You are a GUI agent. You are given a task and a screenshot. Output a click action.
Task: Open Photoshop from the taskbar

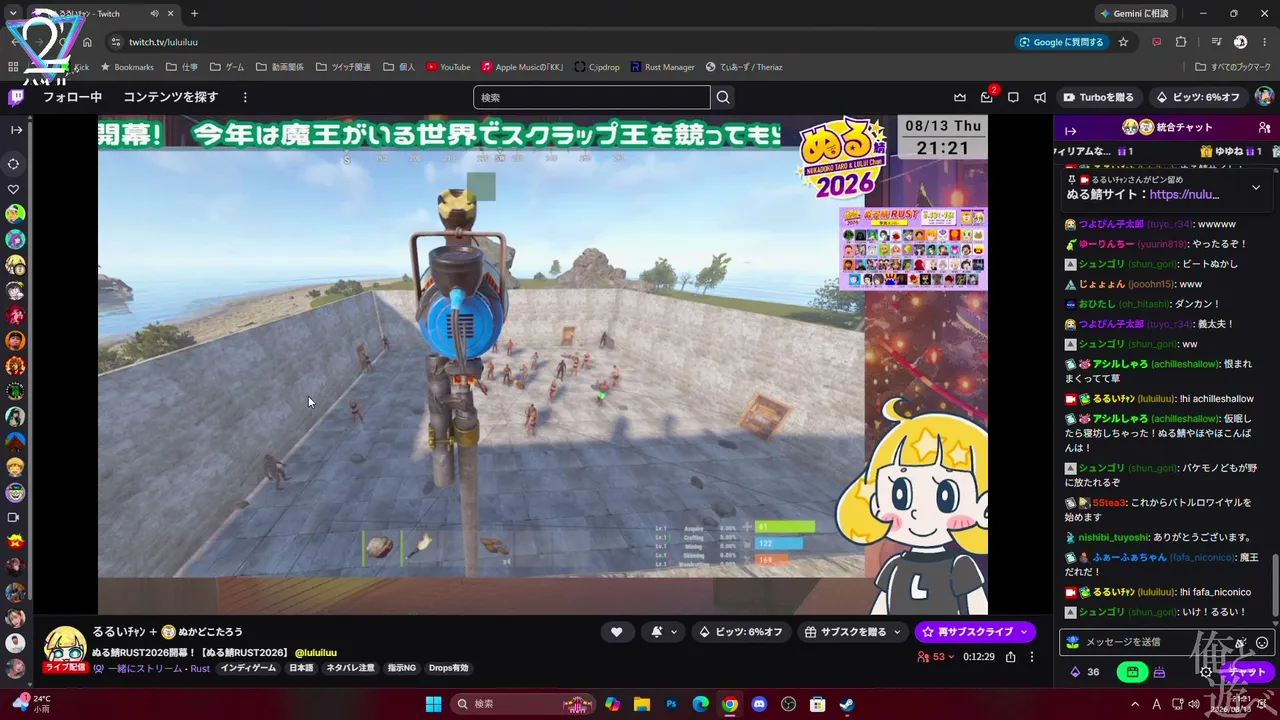tap(672, 704)
